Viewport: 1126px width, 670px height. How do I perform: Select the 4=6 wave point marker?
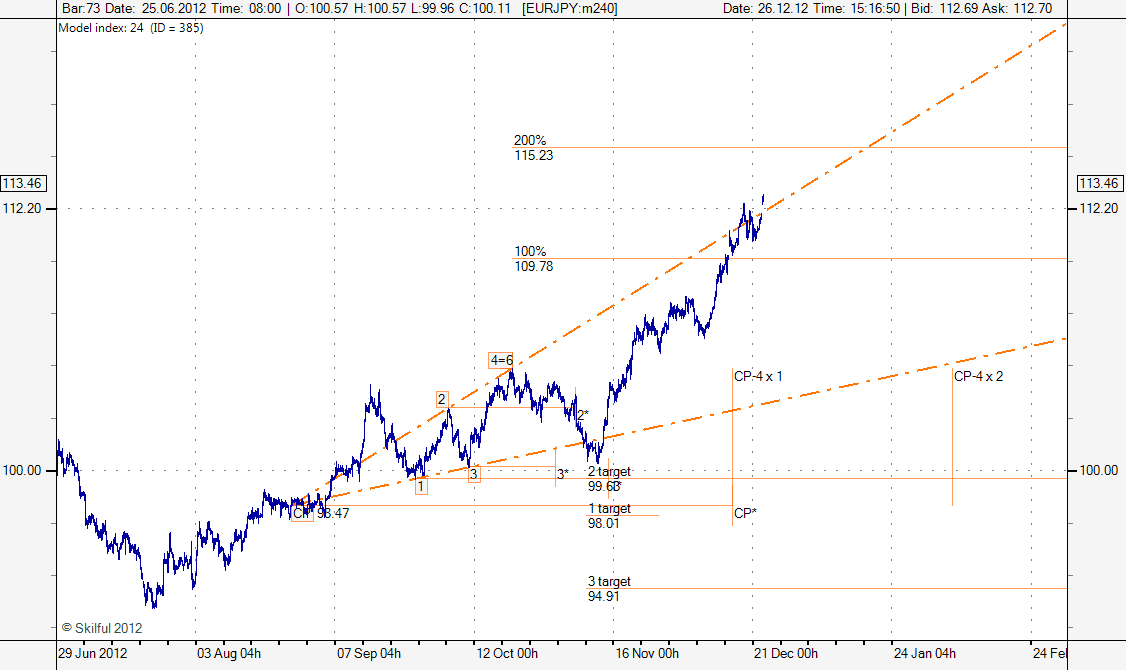point(501,360)
